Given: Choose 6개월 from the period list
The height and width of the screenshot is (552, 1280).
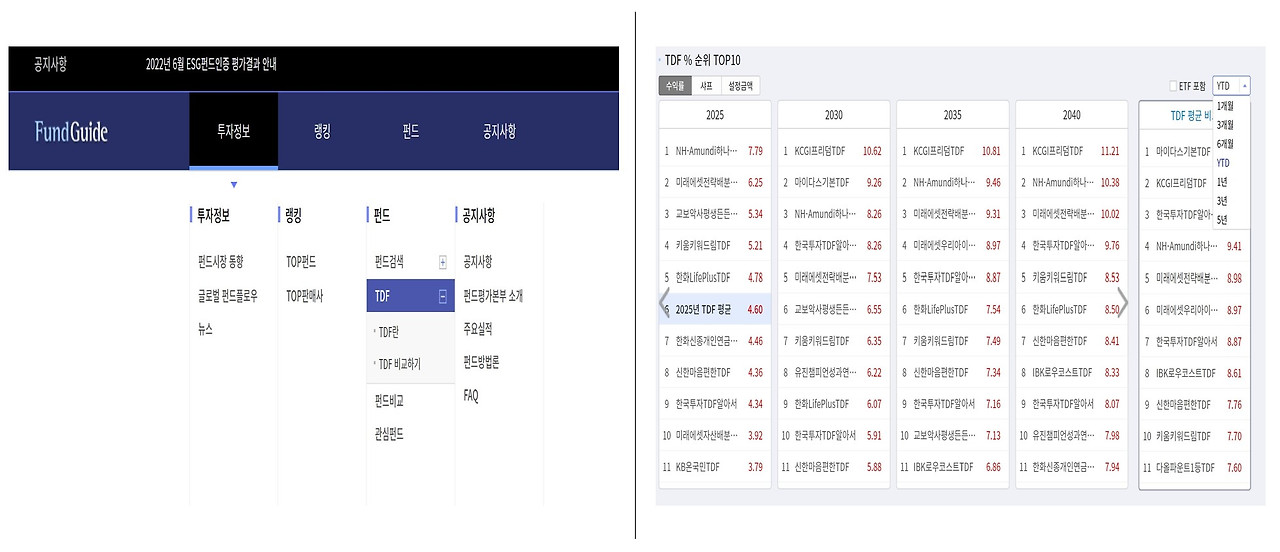Looking at the screenshot, I should tap(1225, 143).
